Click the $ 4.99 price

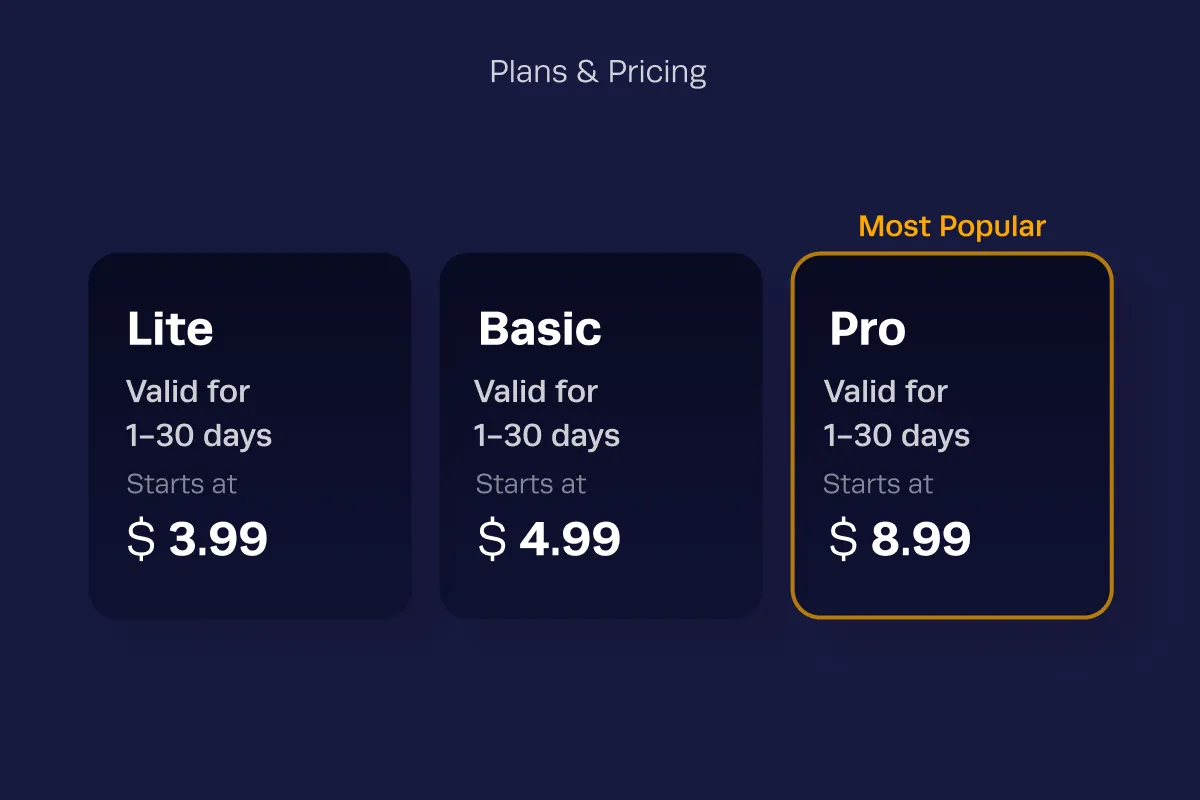click(549, 540)
